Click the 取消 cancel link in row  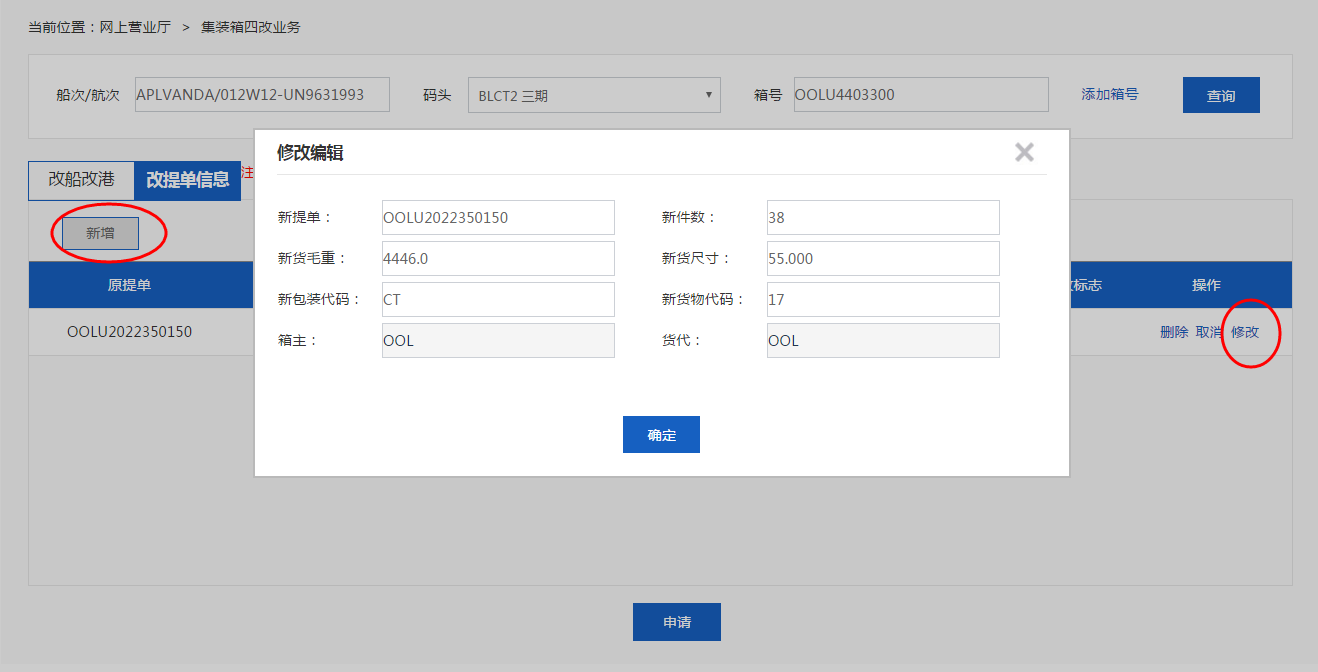(1209, 332)
